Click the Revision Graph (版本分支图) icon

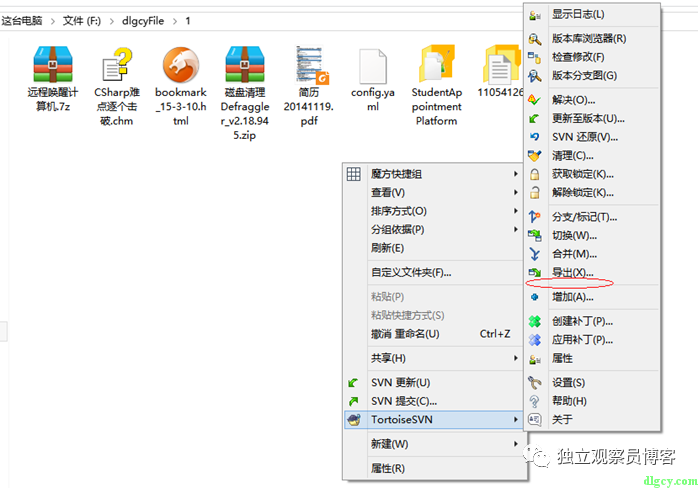[534, 75]
